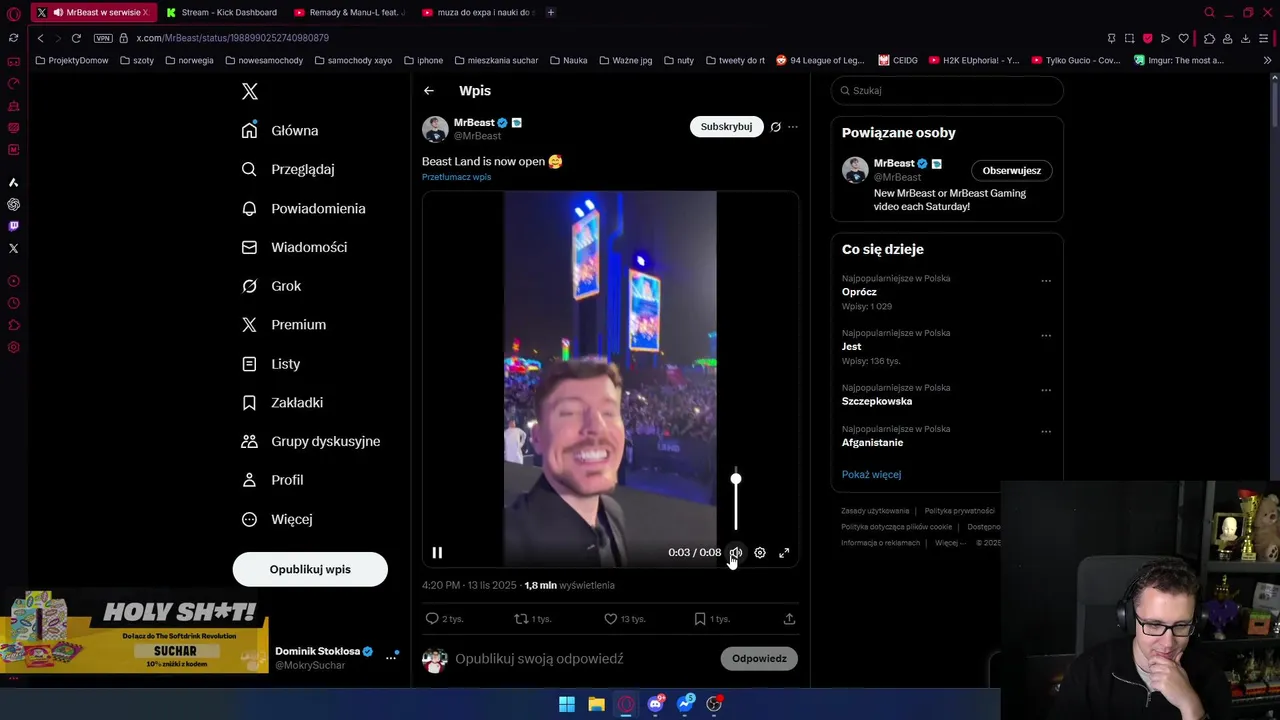Switch to muza do expa tab
Screen dimensions: 1280x720
click(478, 12)
